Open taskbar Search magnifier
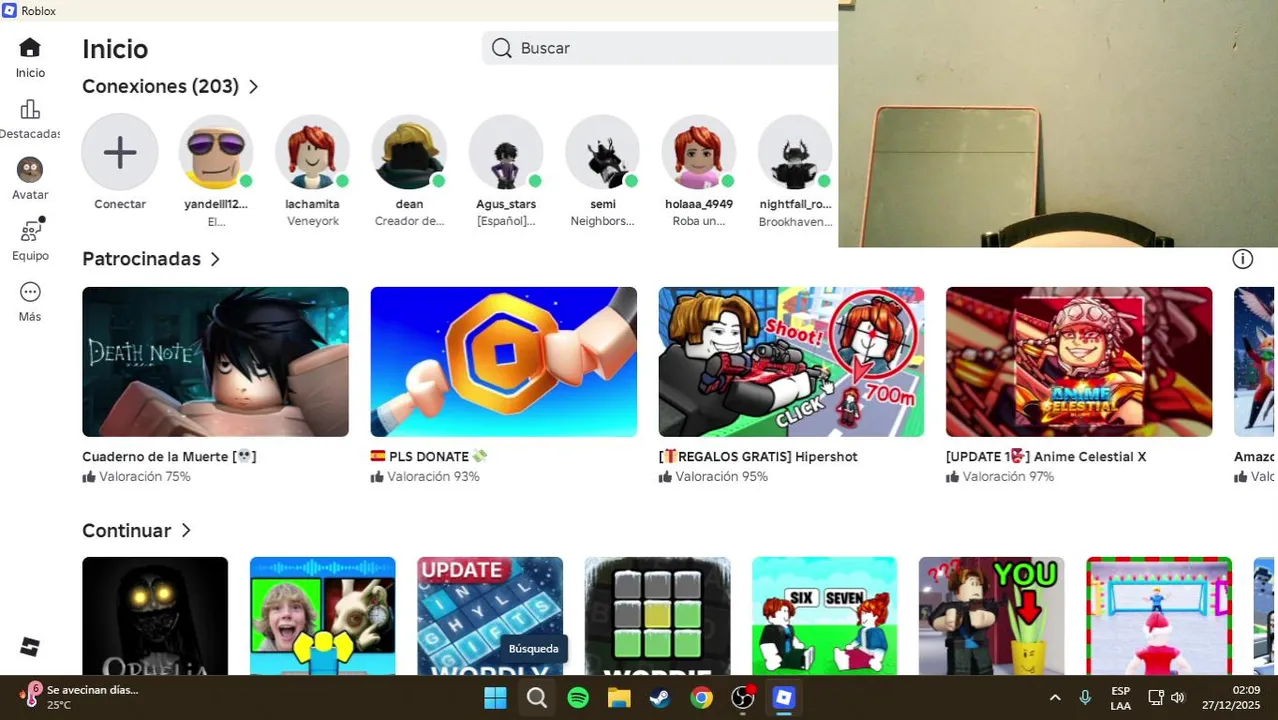Viewport: 1278px width, 720px height. coord(537,698)
